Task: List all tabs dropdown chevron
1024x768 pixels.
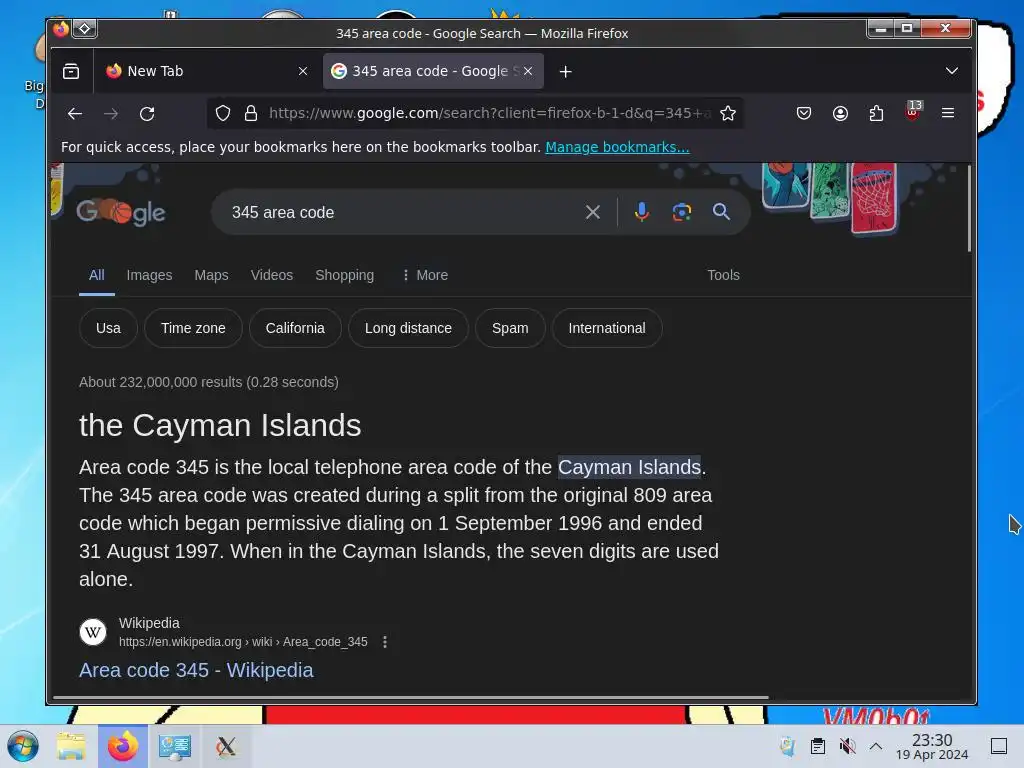Action: 952,71
